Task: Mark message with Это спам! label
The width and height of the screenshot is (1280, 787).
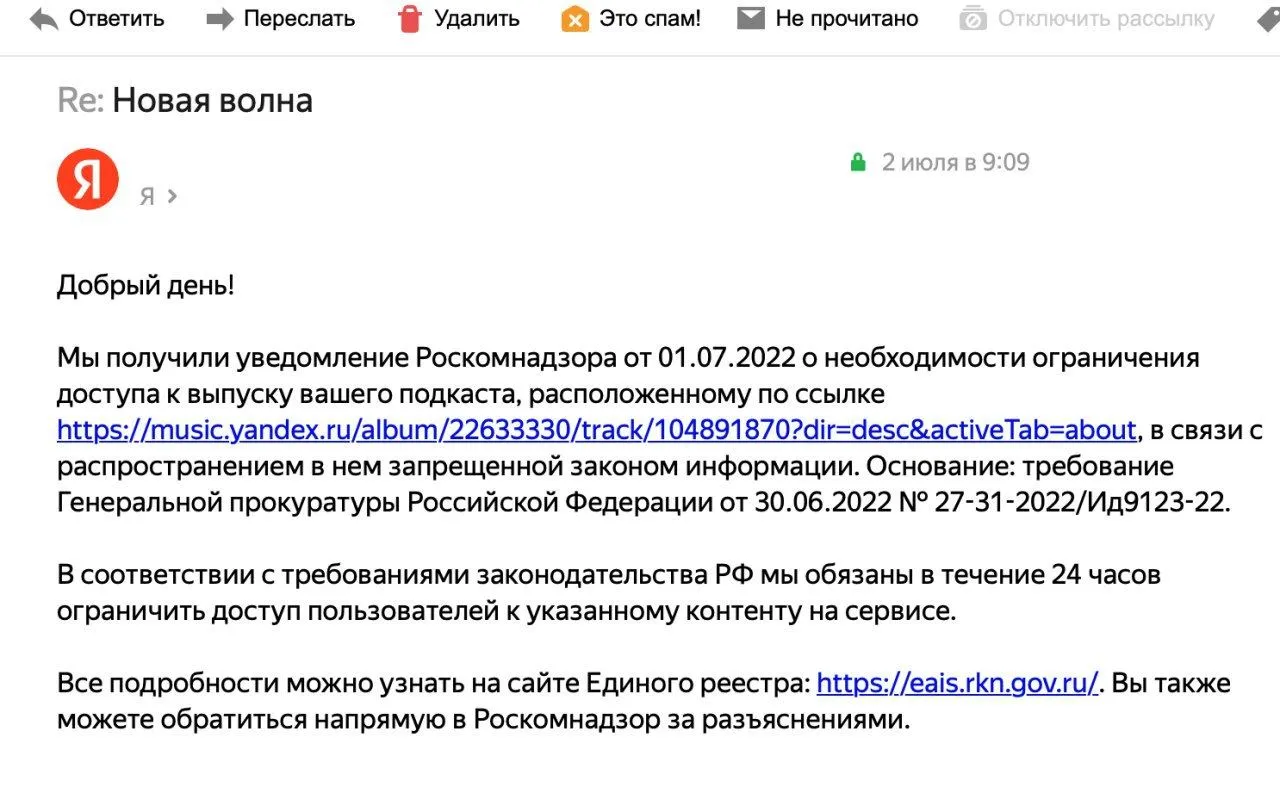Action: [650, 18]
